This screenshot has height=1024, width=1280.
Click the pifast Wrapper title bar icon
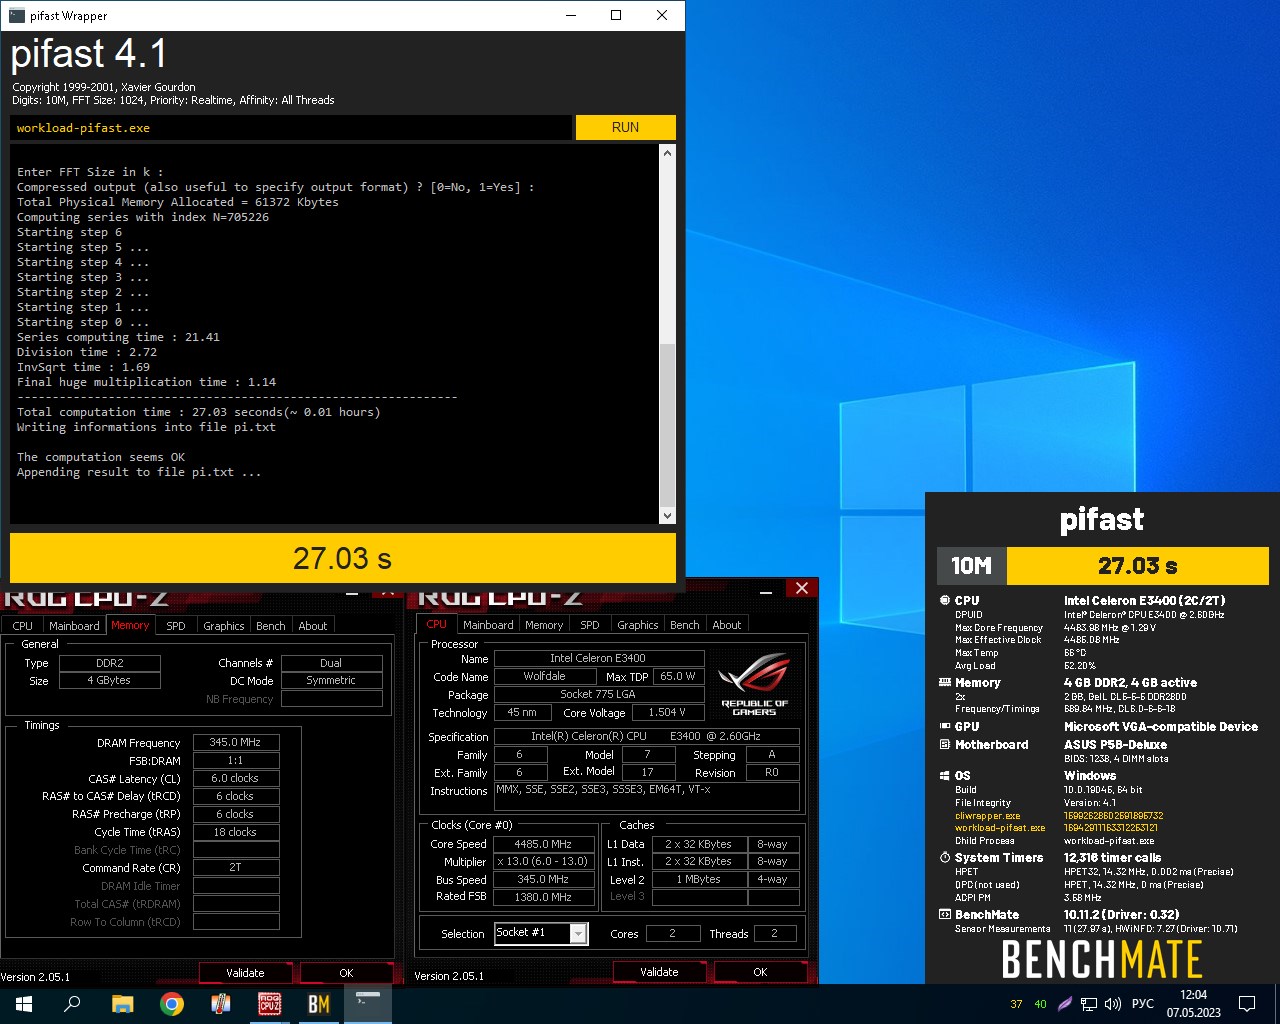coord(16,15)
